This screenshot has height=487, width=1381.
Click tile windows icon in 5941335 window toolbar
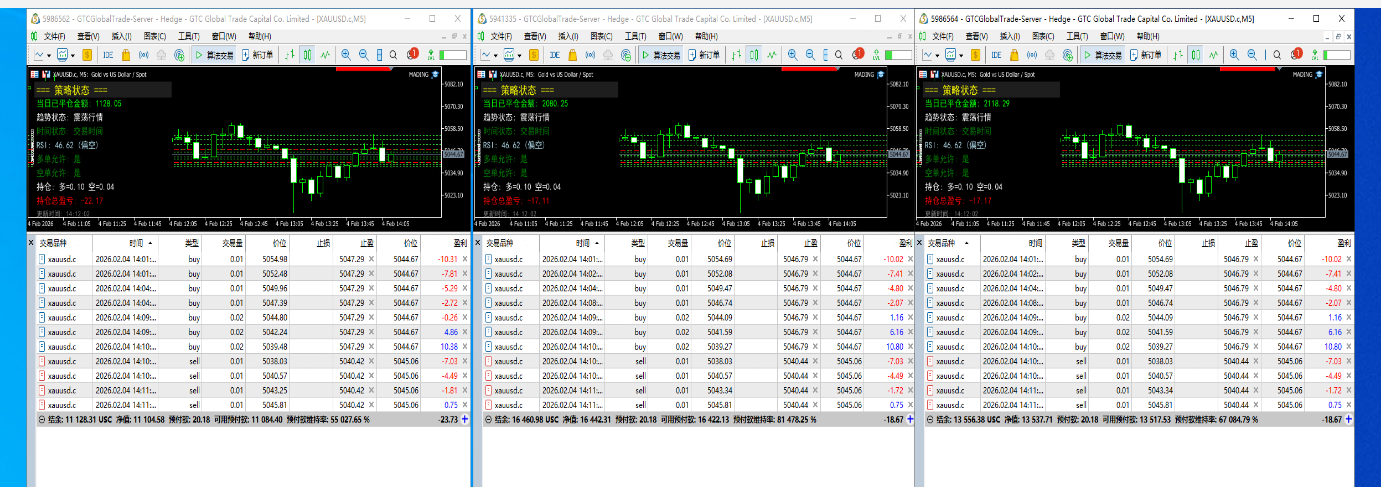point(825,55)
